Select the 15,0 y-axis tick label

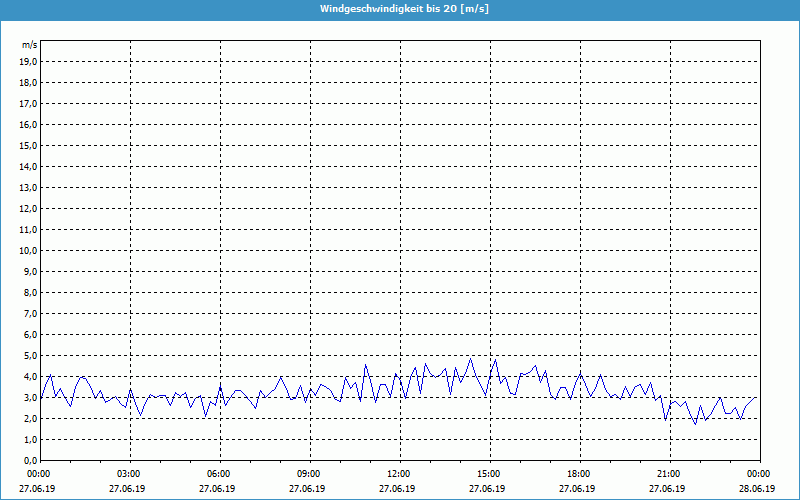pos(29,145)
